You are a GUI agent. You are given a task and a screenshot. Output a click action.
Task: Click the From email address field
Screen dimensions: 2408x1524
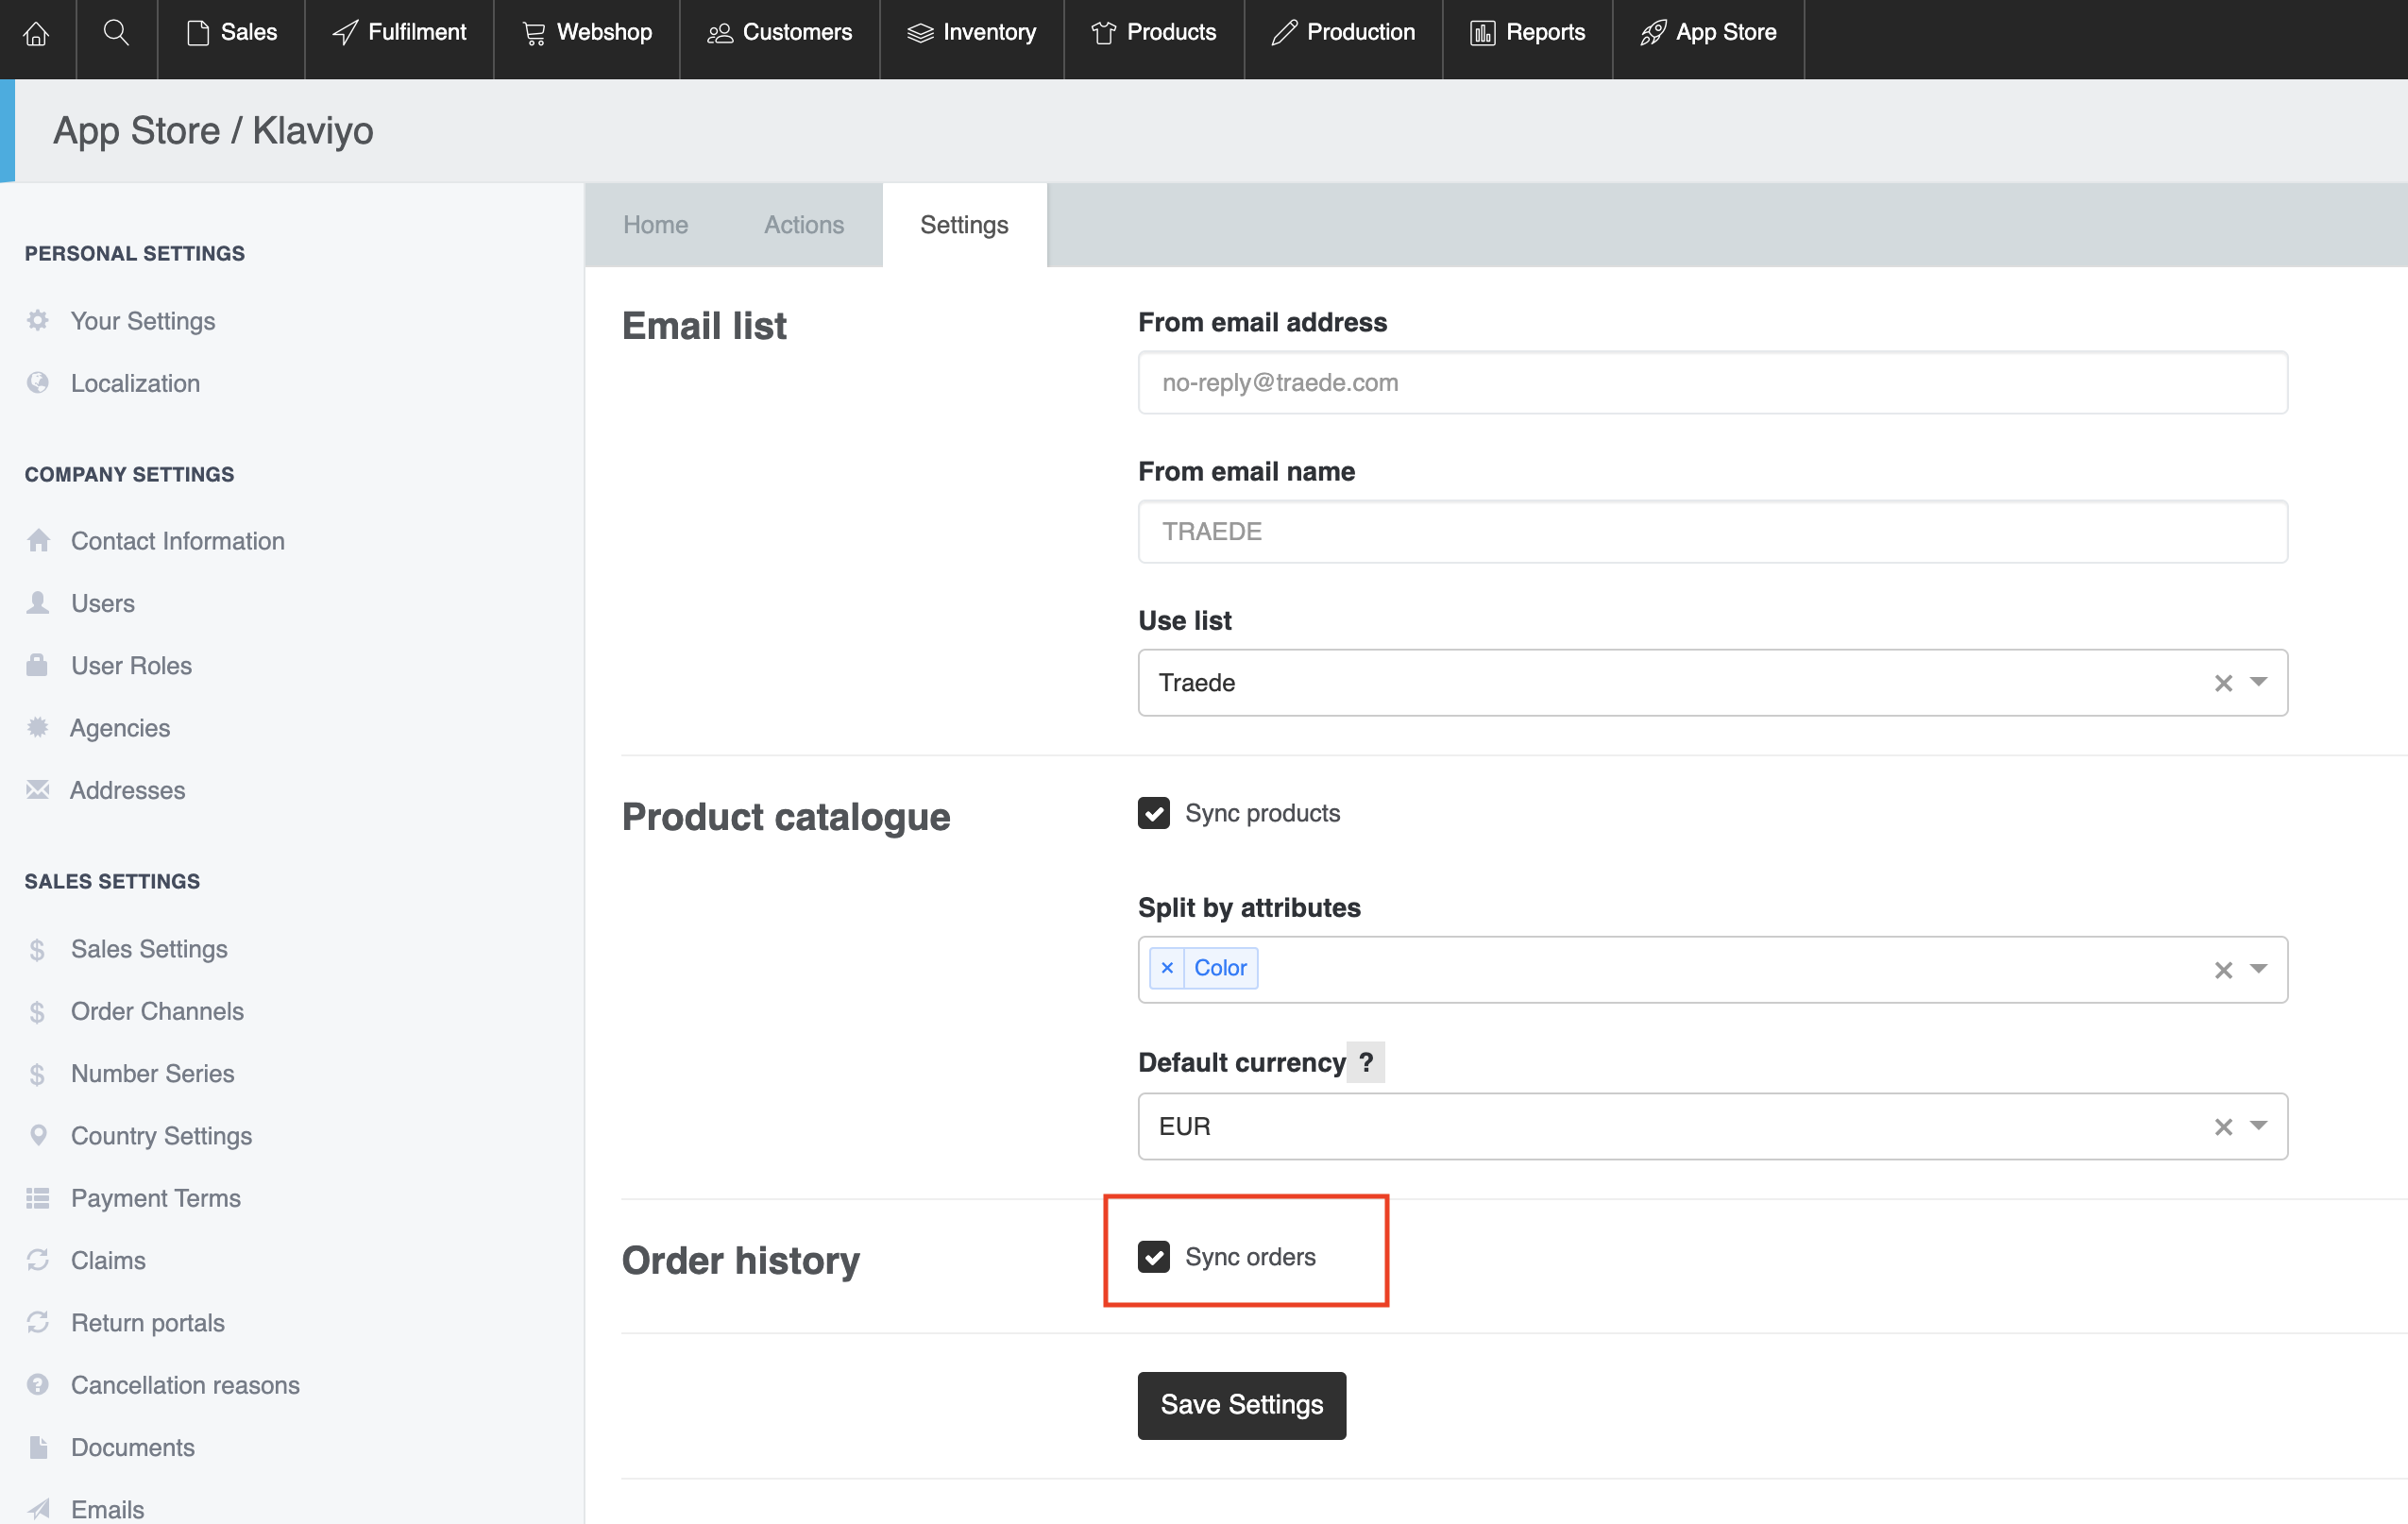1712,383
